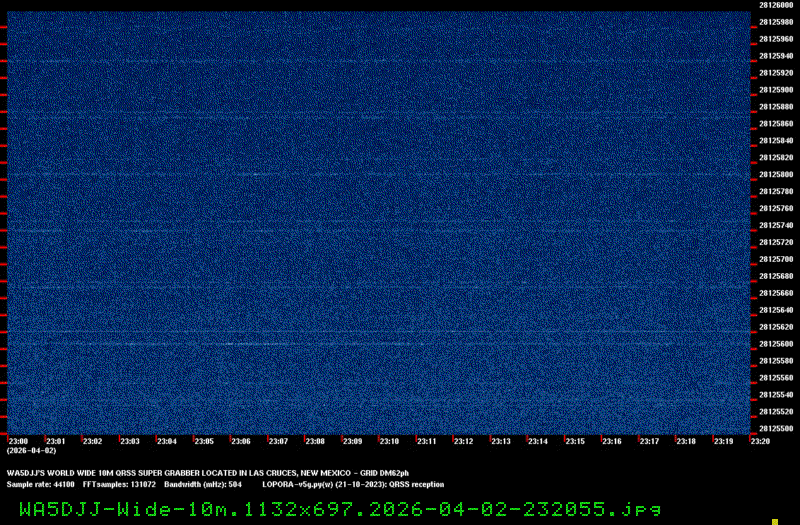Click the 28125680 frequency axis value
800x525 pixels.
pyautogui.click(x=776, y=276)
